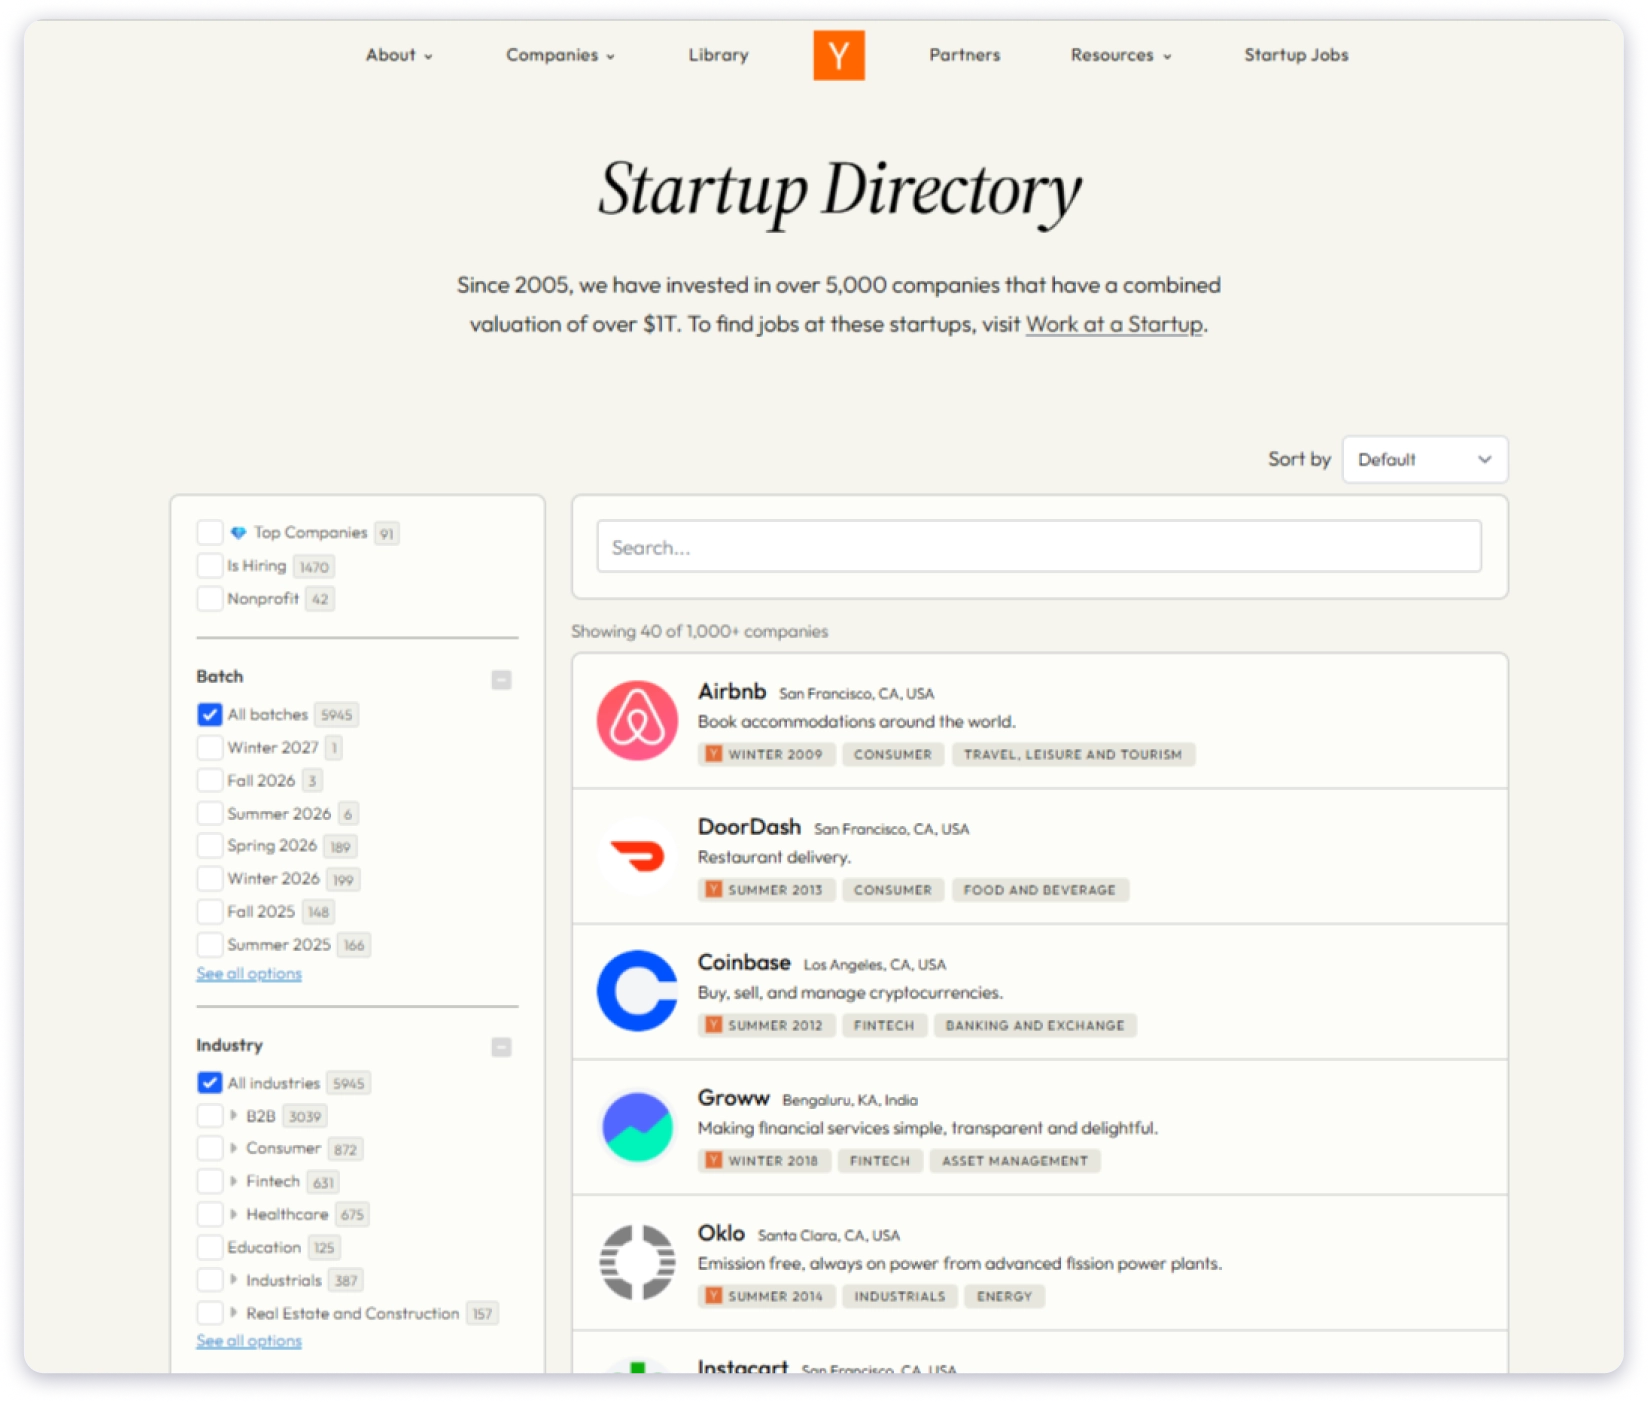Expand the Healthcare industry subcategories
Screen dimensions: 1648x1402
[x=233, y=1214]
